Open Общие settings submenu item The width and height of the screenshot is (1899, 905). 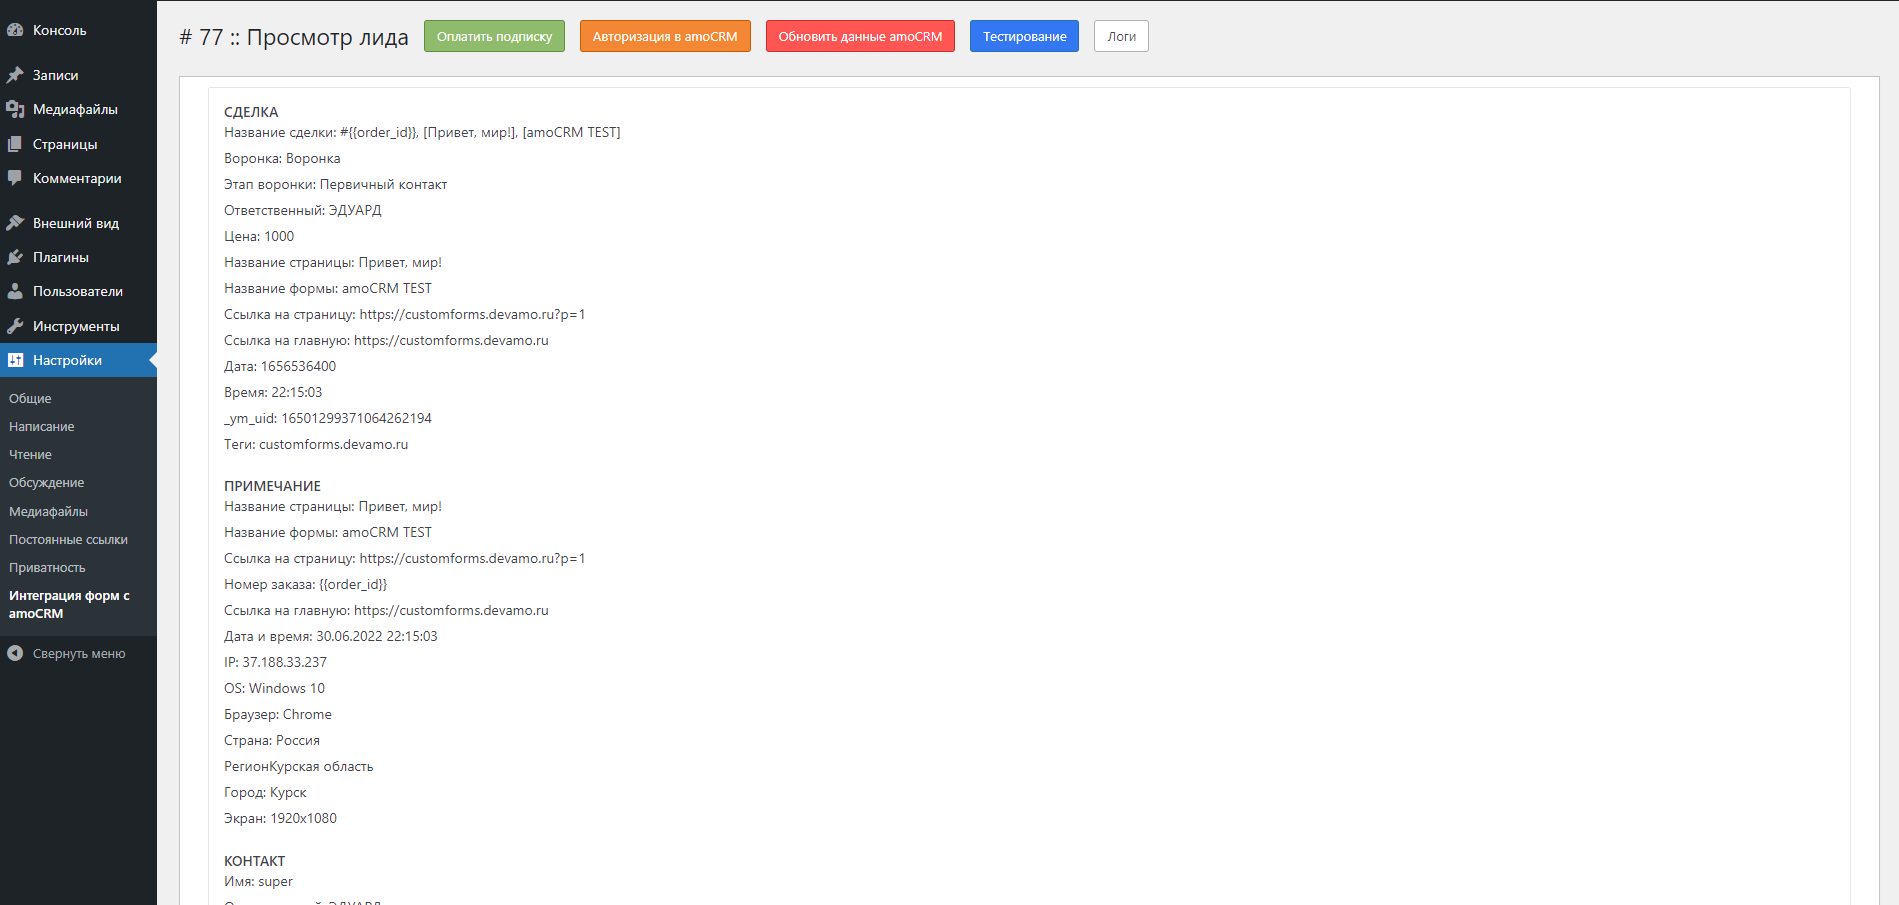[x=30, y=398]
